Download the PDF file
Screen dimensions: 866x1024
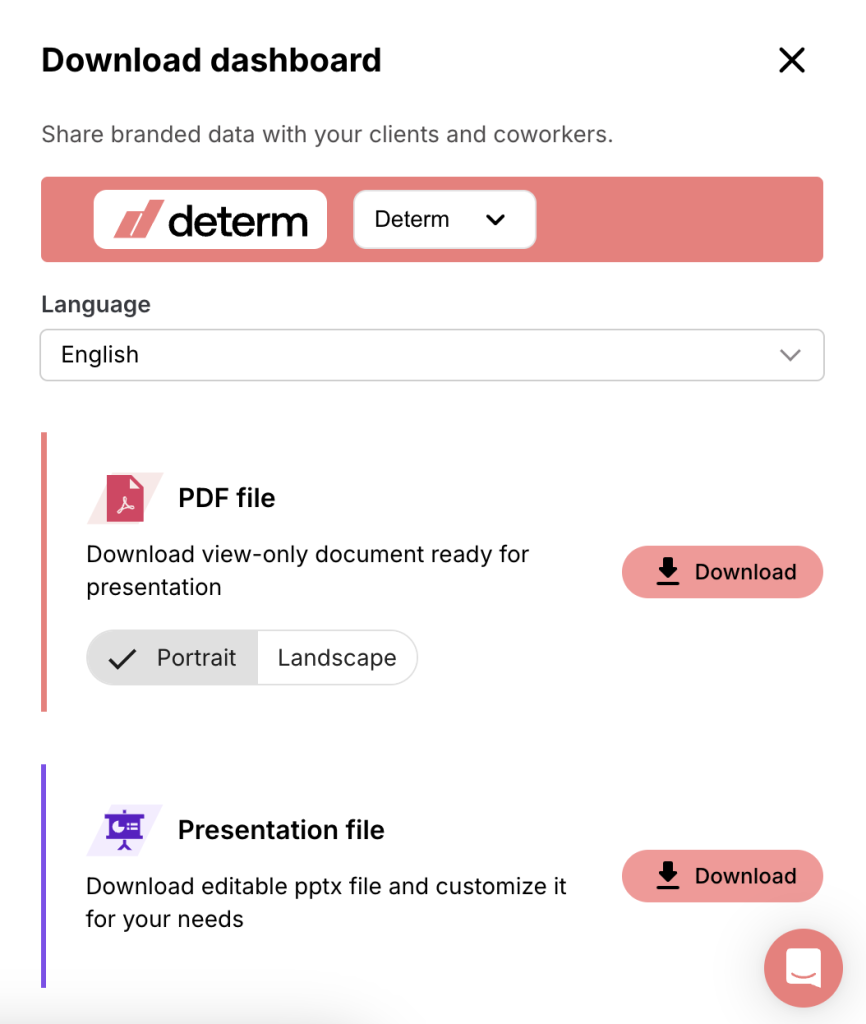point(722,572)
